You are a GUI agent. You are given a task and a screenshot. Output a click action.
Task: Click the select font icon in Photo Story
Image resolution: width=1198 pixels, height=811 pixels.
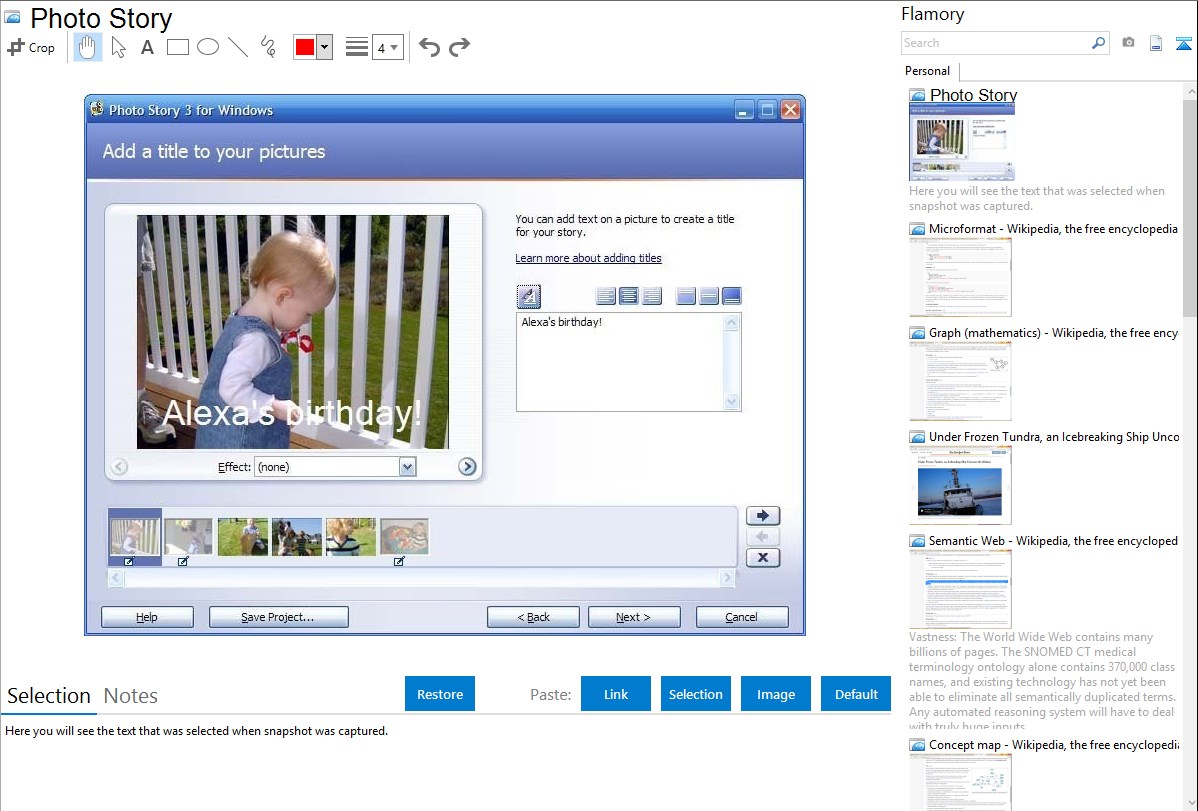click(529, 296)
